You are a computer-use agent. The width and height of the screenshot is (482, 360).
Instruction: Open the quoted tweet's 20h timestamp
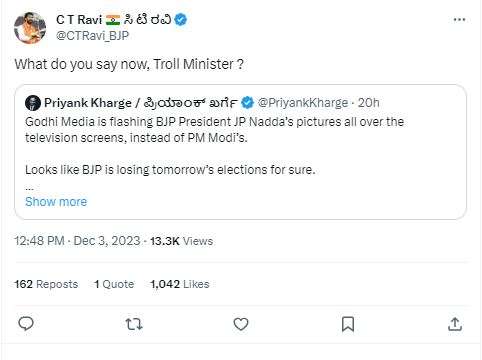(x=369, y=103)
